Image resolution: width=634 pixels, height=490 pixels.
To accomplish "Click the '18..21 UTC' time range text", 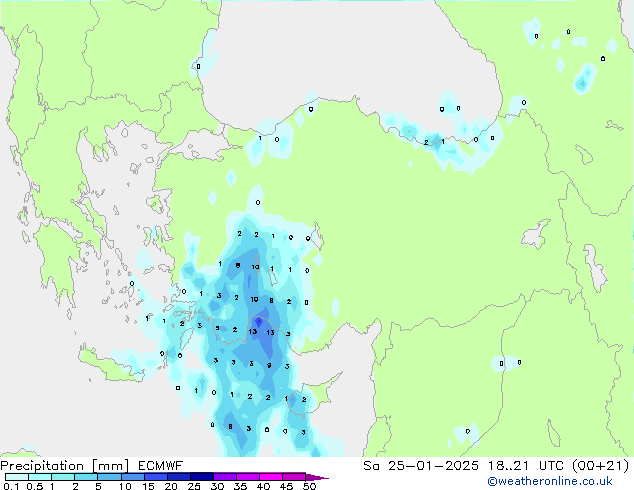I will pyautogui.click(x=526, y=466).
